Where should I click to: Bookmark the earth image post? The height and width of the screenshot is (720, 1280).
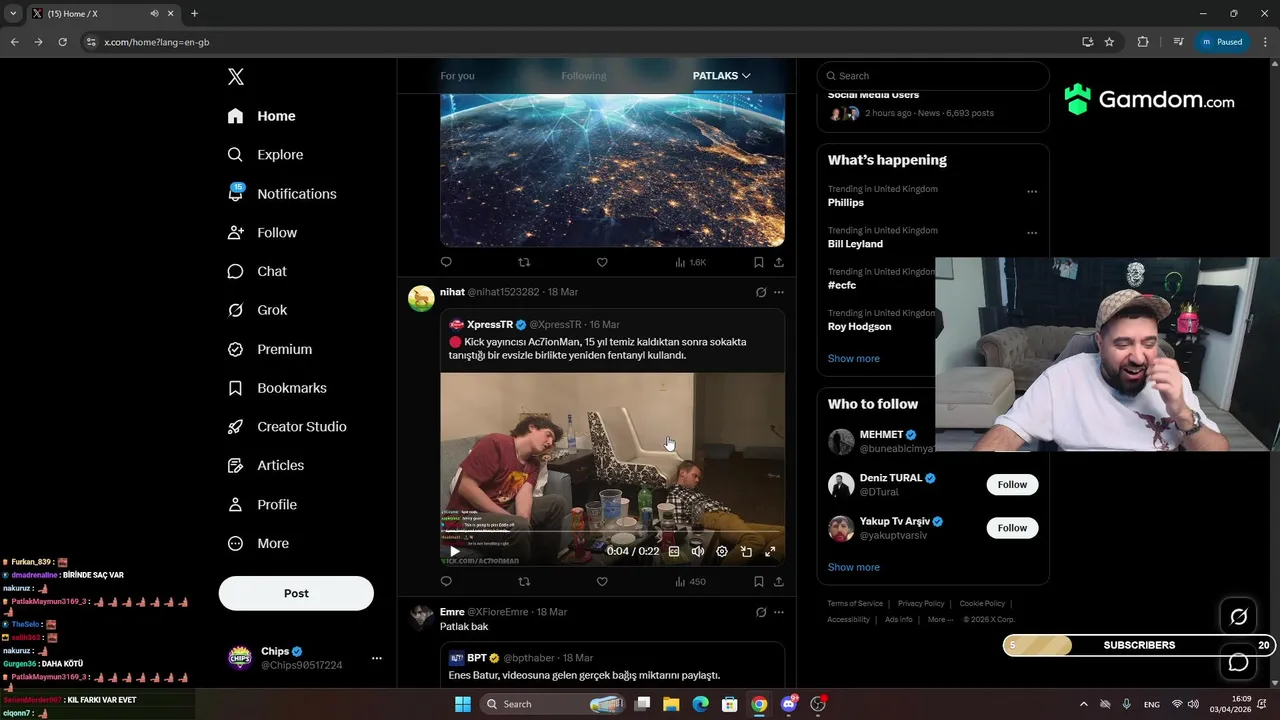click(758, 262)
